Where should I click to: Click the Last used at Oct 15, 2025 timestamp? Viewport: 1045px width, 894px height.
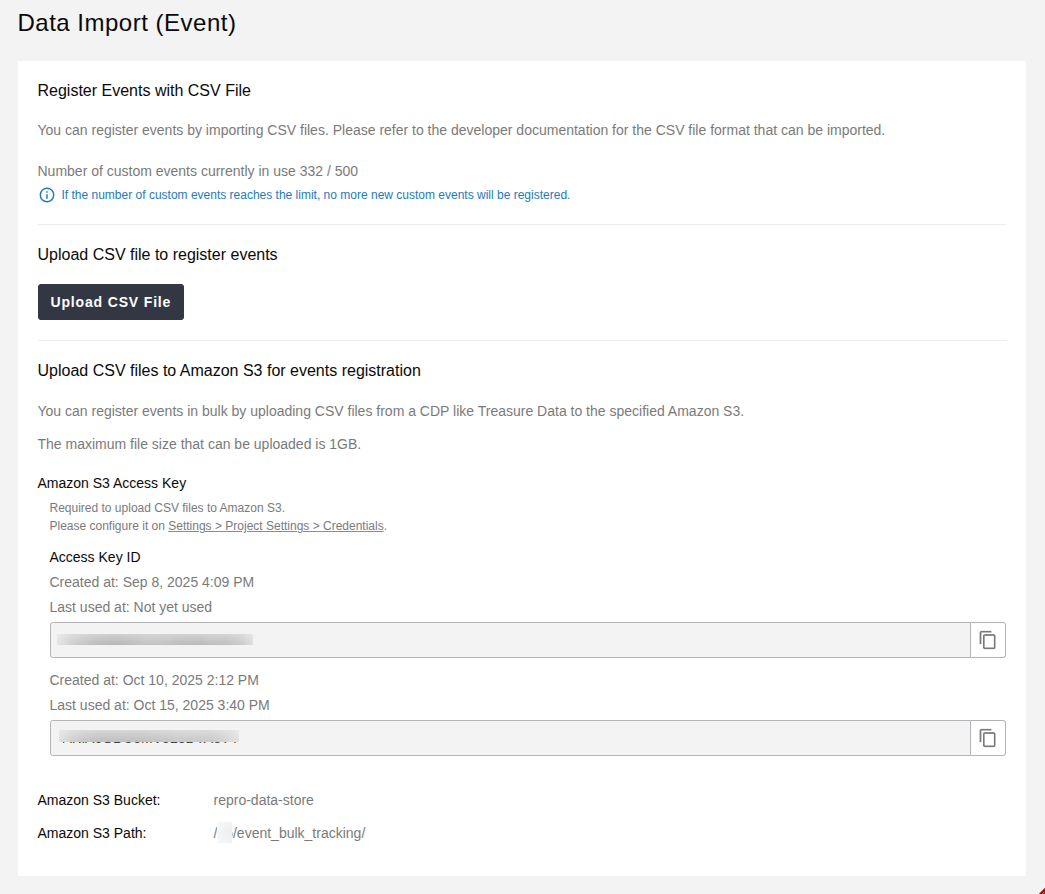coord(159,705)
